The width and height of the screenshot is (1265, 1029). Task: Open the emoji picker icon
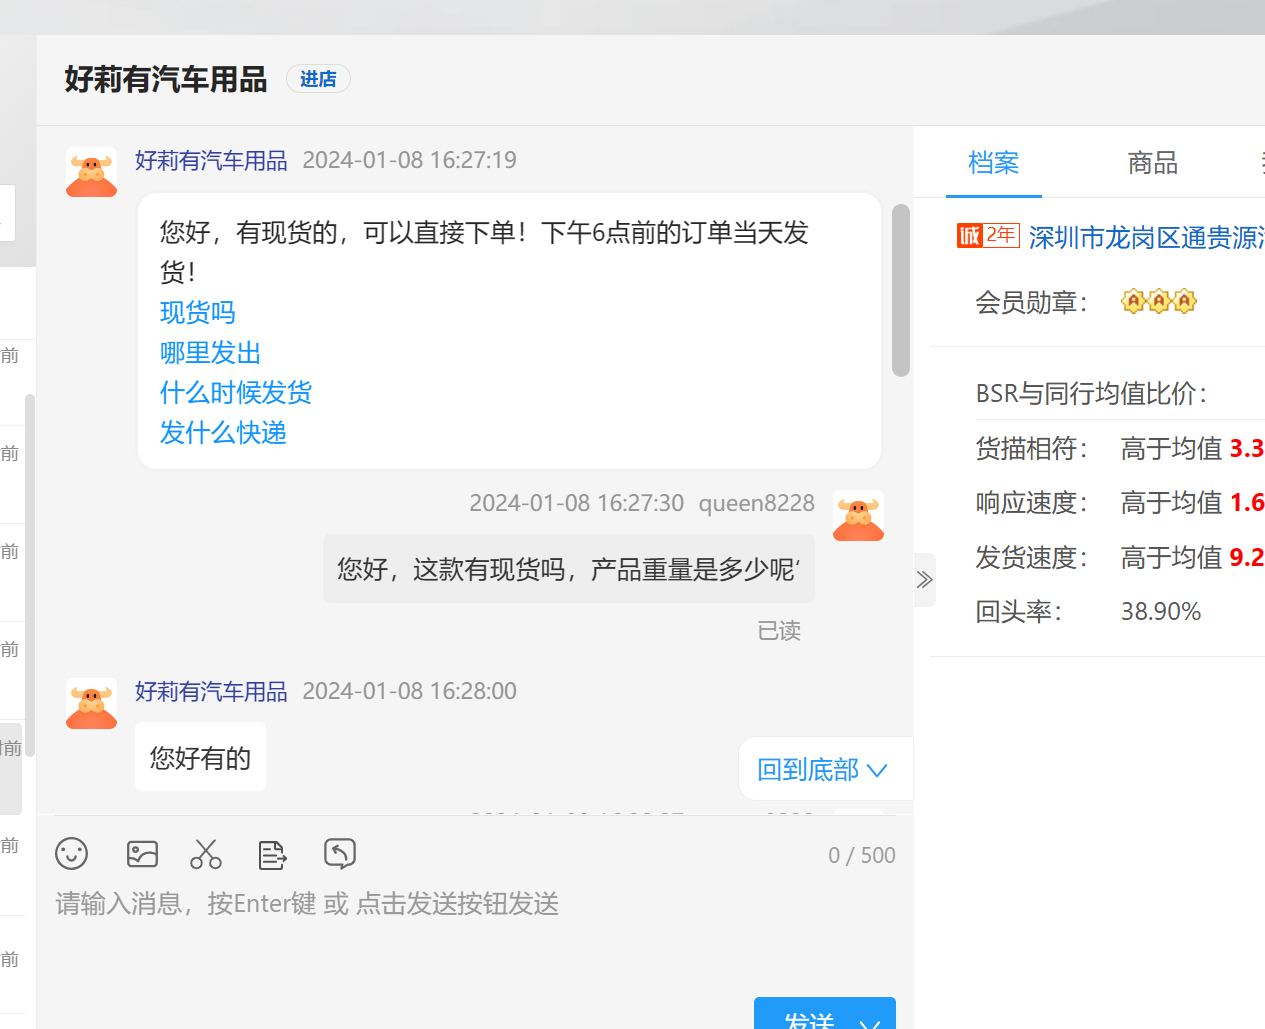click(x=72, y=854)
